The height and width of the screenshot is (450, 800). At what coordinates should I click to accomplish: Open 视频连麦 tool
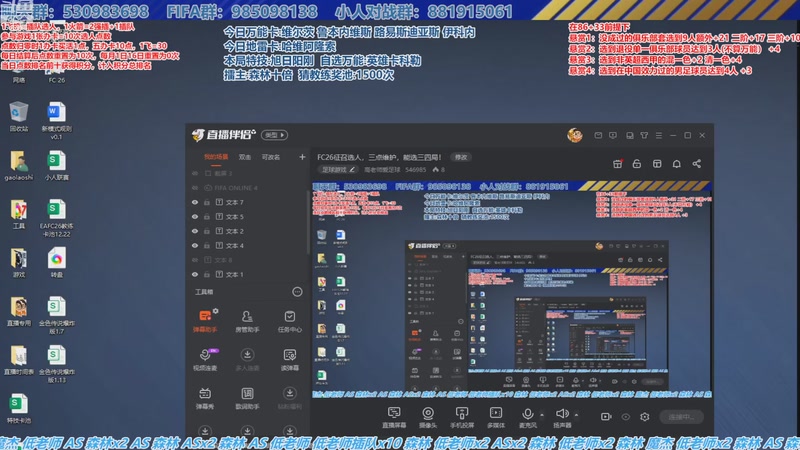tap(205, 359)
